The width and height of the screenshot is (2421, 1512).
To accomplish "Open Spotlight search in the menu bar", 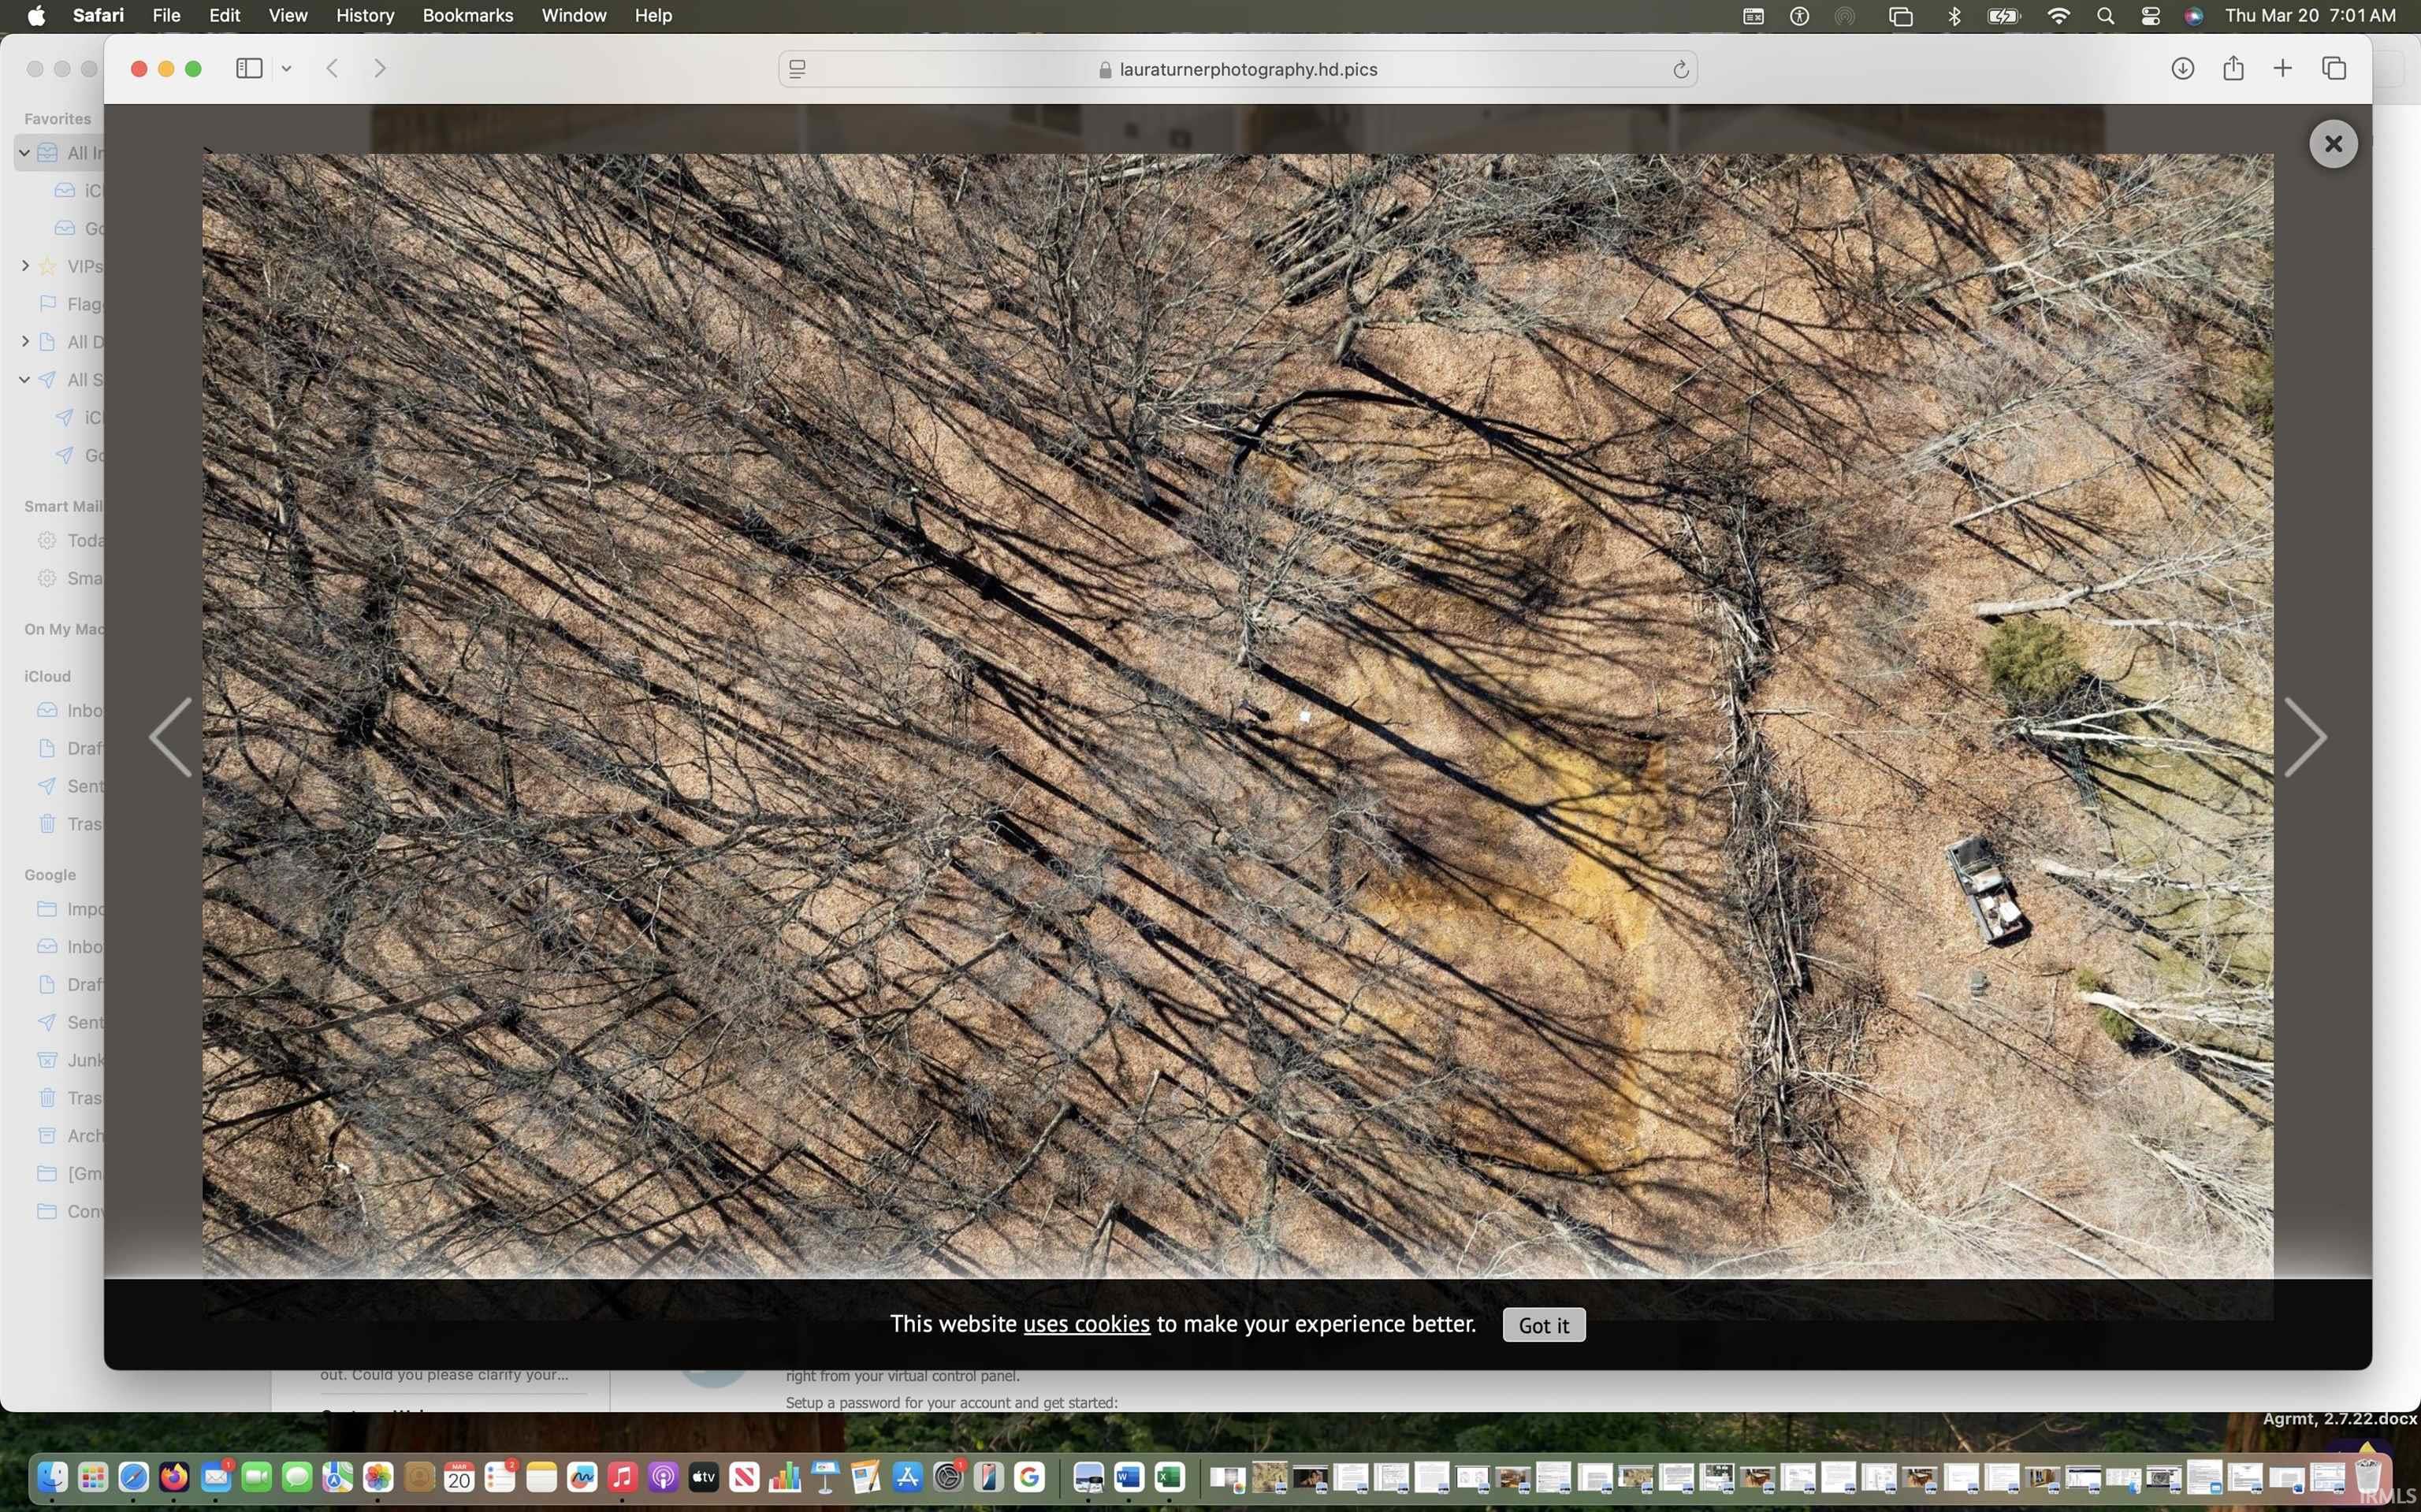I will click(x=2105, y=15).
